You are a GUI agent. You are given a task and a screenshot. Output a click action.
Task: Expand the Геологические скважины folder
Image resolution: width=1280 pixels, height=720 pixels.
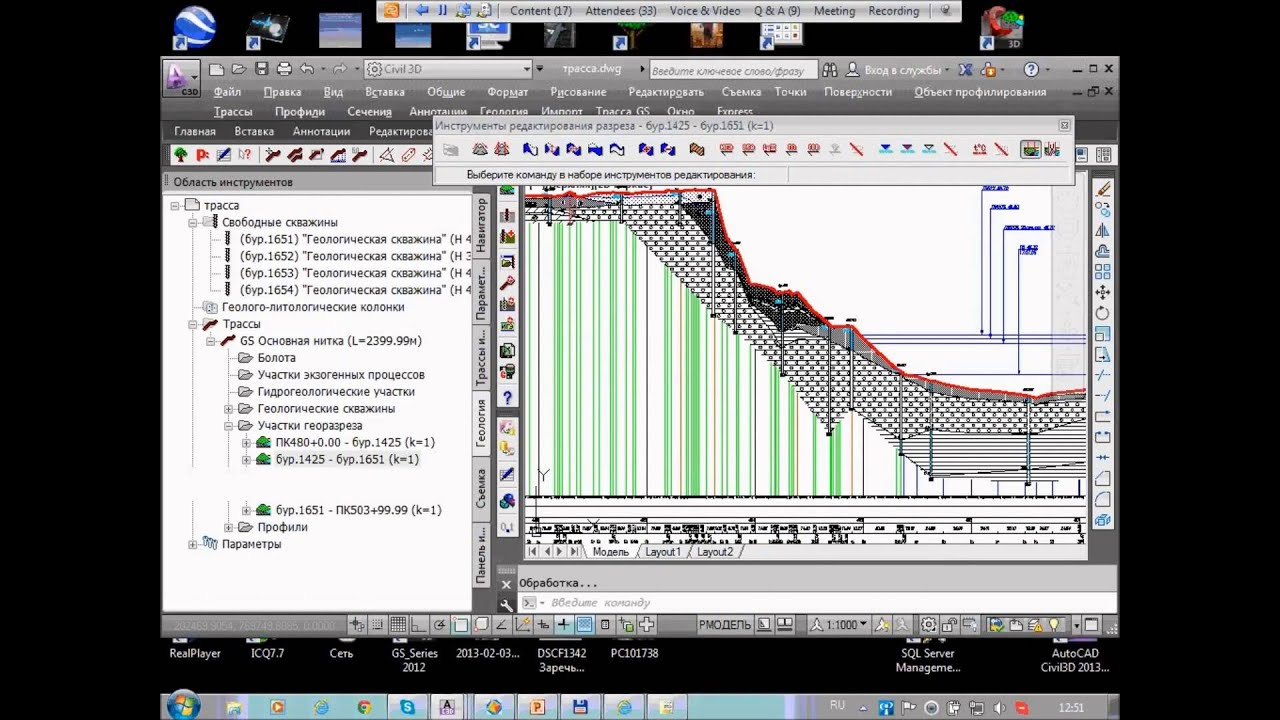tap(229, 409)
